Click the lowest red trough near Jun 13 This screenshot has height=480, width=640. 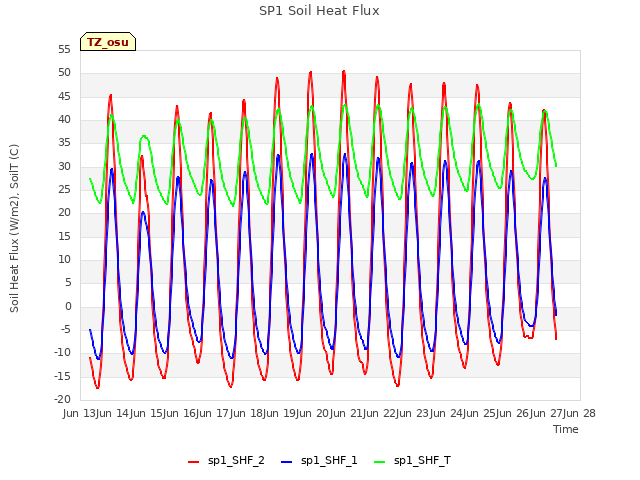click(98, 387)
